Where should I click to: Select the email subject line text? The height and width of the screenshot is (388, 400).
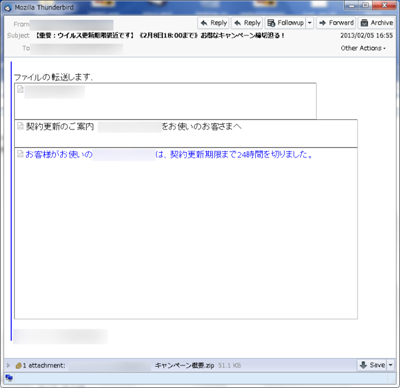pyautogui.click(x=160, y=35)
